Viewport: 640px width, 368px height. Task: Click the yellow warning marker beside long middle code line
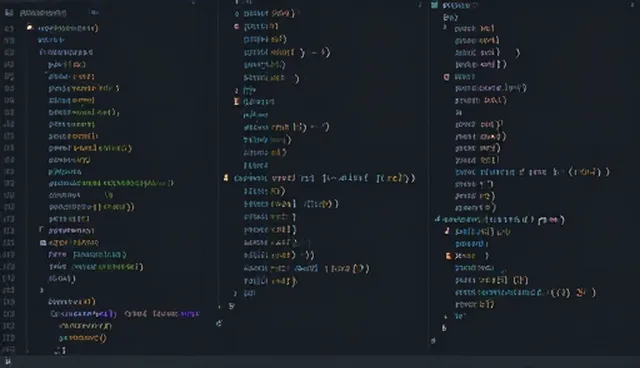click(226, 177)
